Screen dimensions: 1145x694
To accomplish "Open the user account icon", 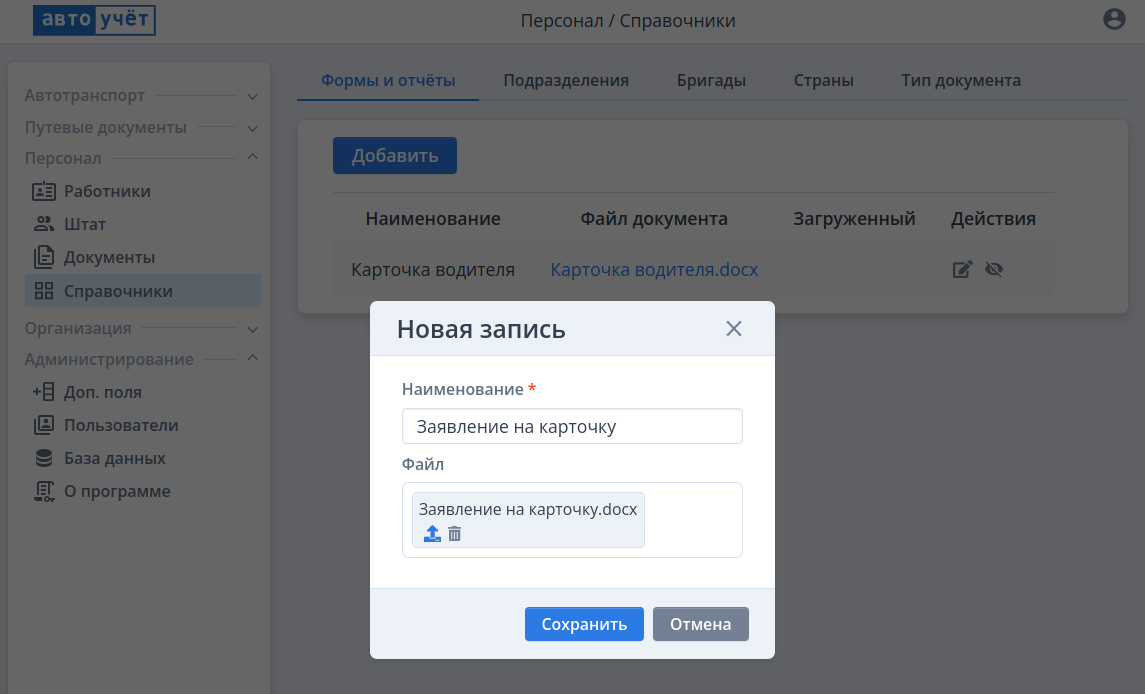I will (x=1113, y=19).
